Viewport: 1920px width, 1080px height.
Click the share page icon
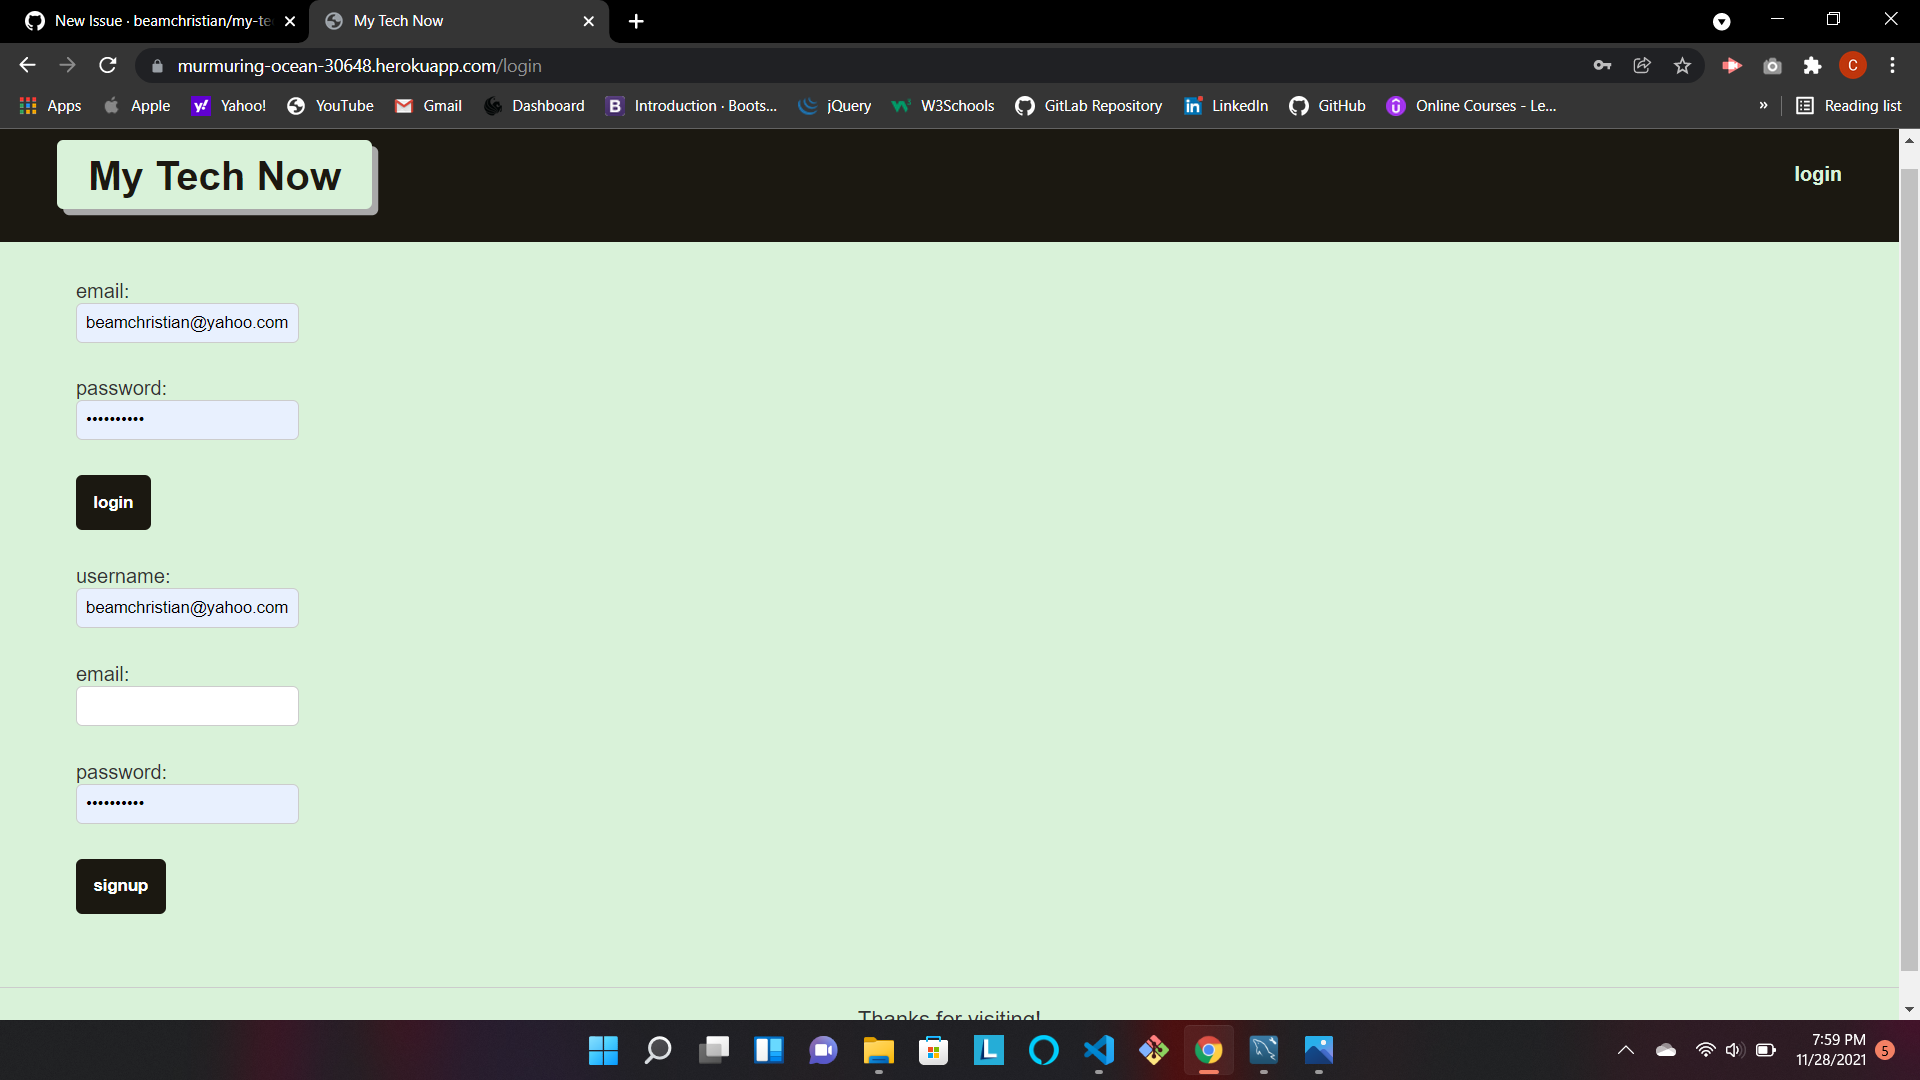(x=1642, y=66)
